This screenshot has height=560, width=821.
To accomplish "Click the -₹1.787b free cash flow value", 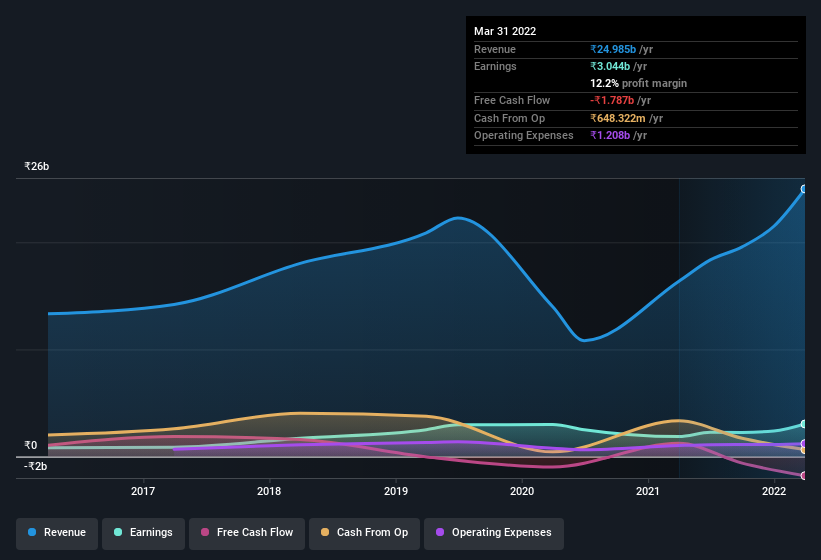I will [x=612, y=100].
